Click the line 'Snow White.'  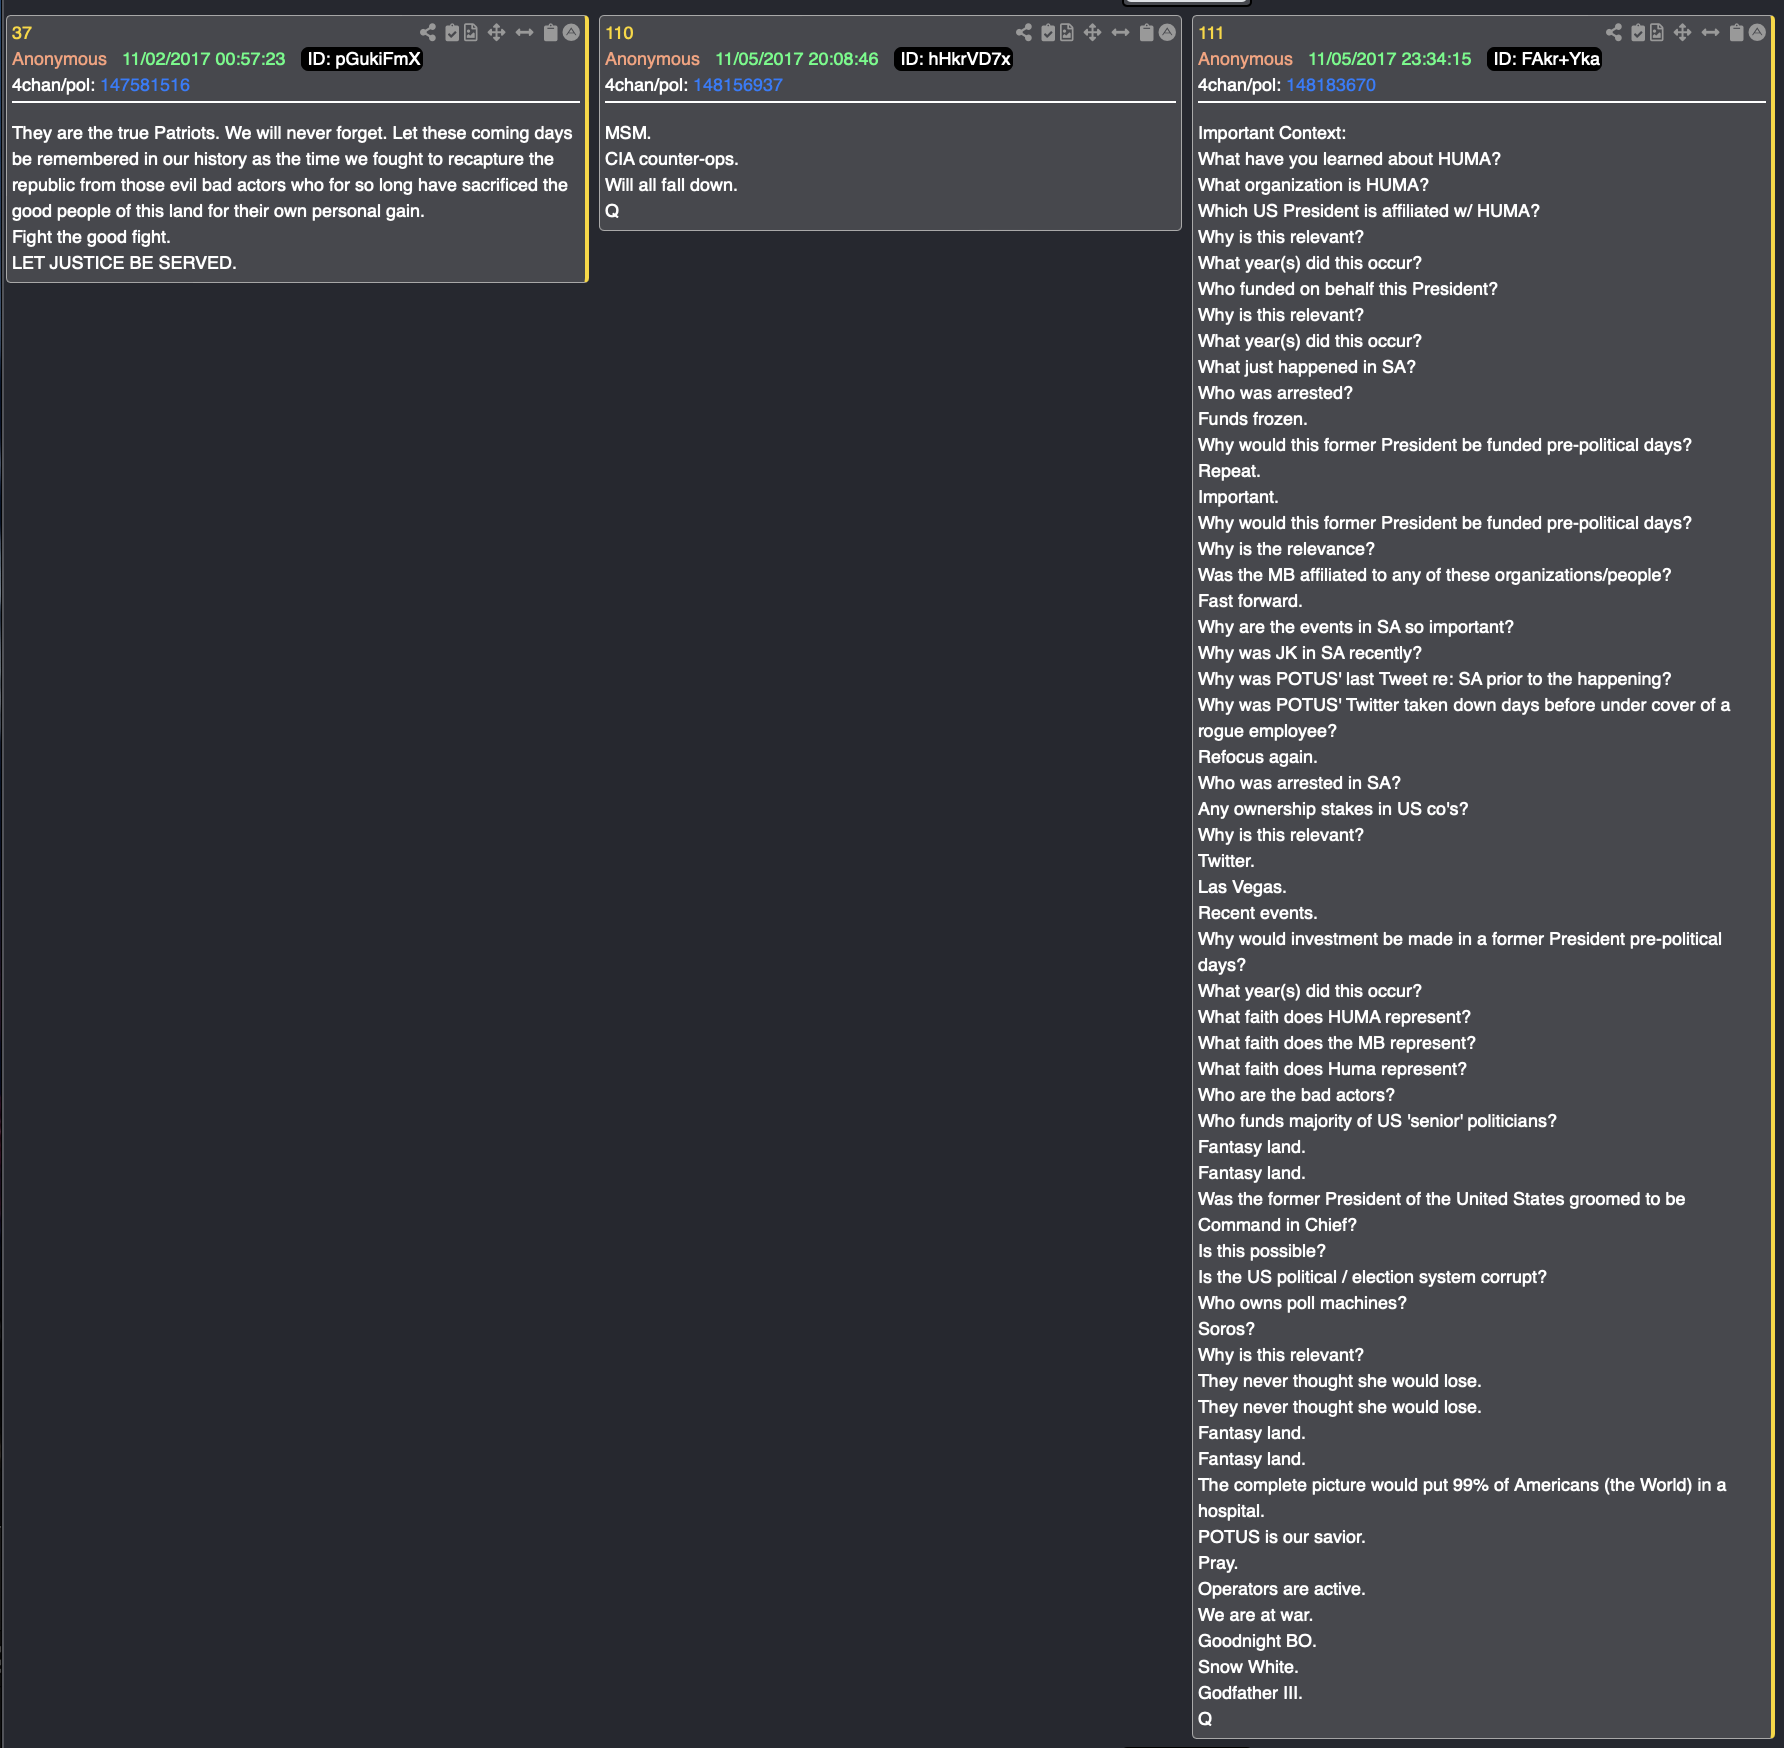tap(1248, 1667)
